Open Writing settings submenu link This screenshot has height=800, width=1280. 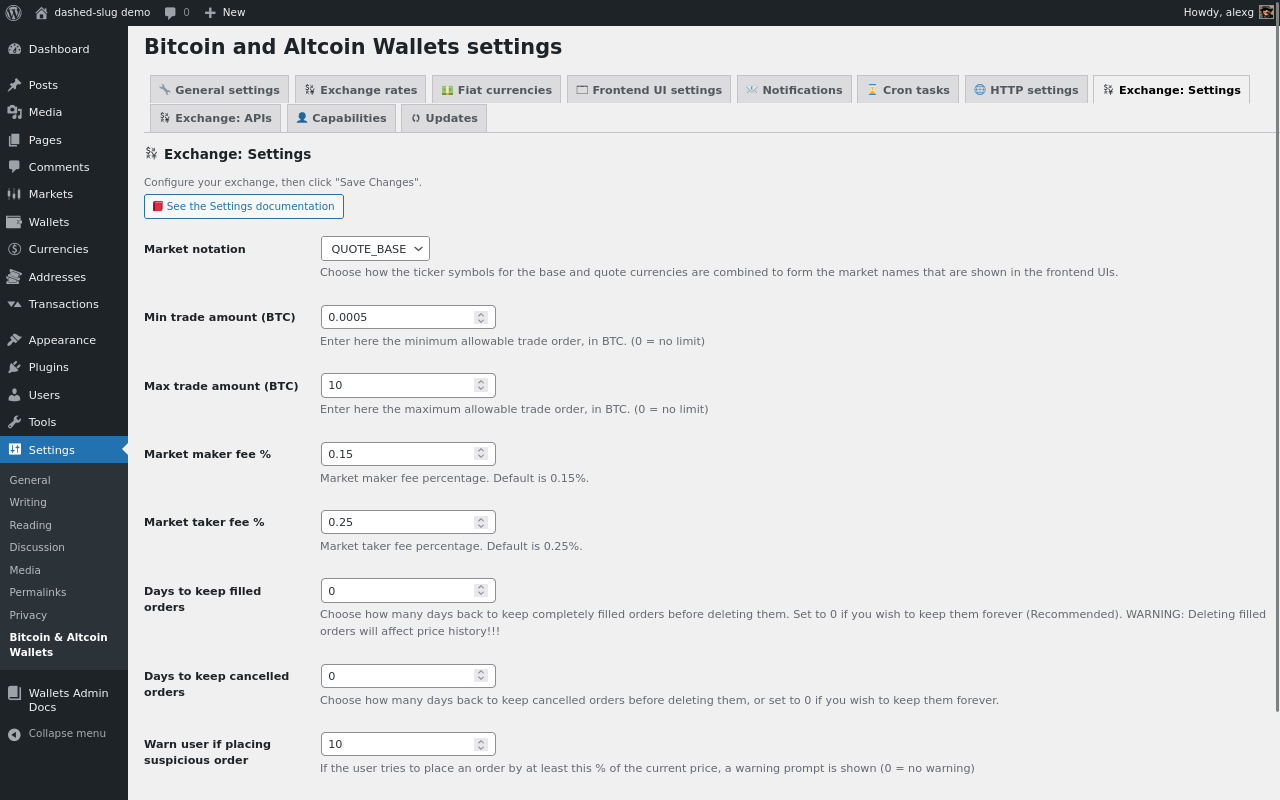[x=28, y=502]
